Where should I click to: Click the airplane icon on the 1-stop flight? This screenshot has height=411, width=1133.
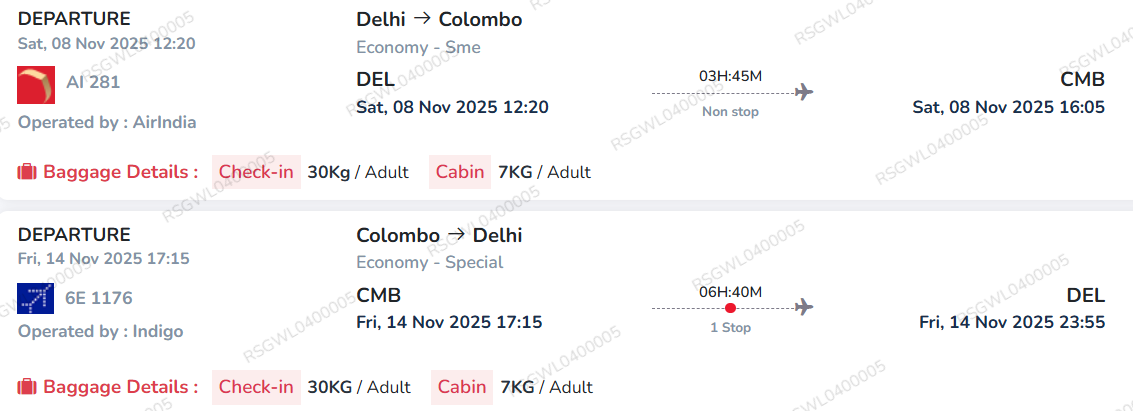803,307
